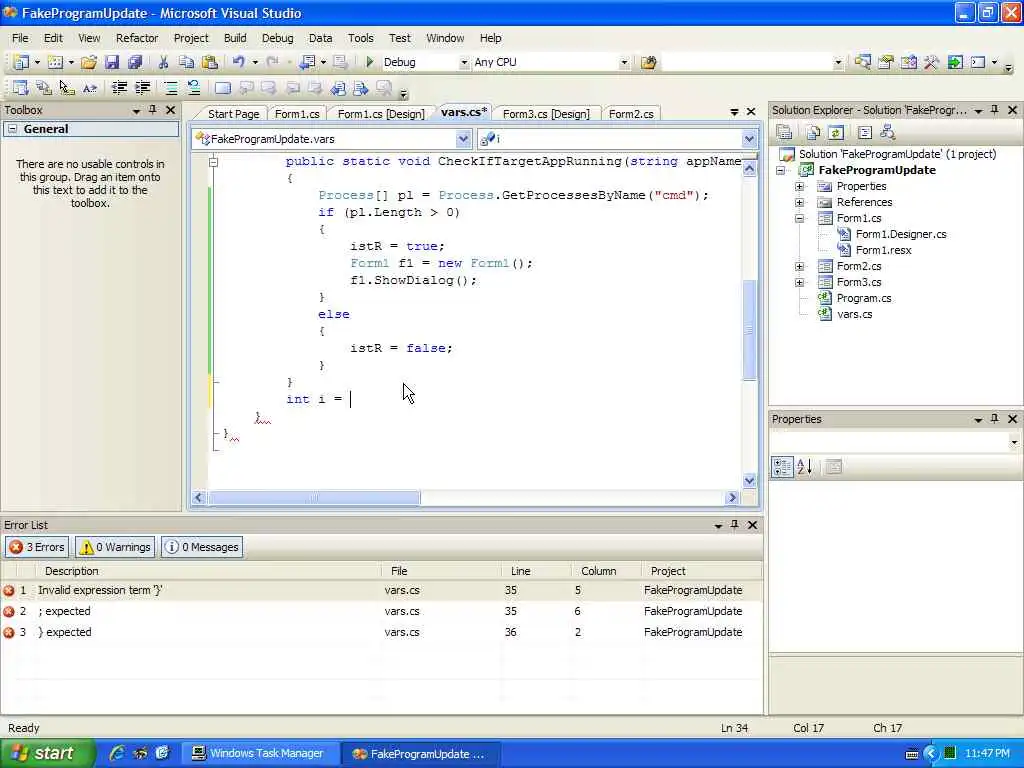Screen dimensions: 1024x768
Task: Toggle auto-hide pin on Properties panel
Action: click(995, 419)
